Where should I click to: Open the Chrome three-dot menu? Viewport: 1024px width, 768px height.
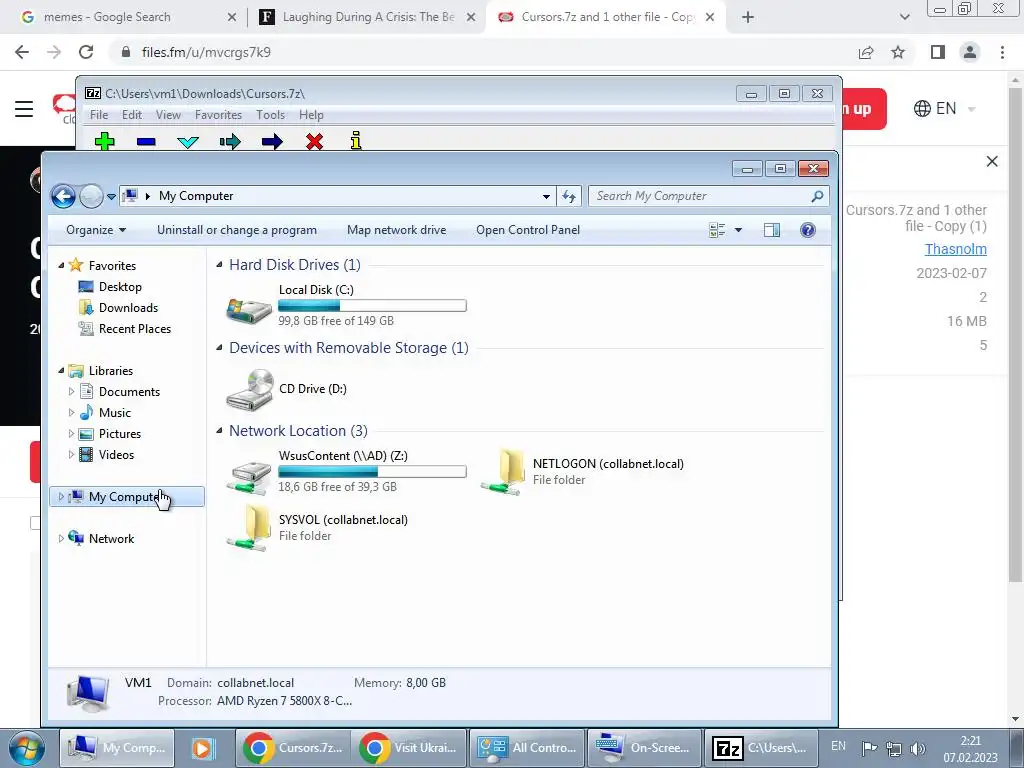tap(1002, 52)
